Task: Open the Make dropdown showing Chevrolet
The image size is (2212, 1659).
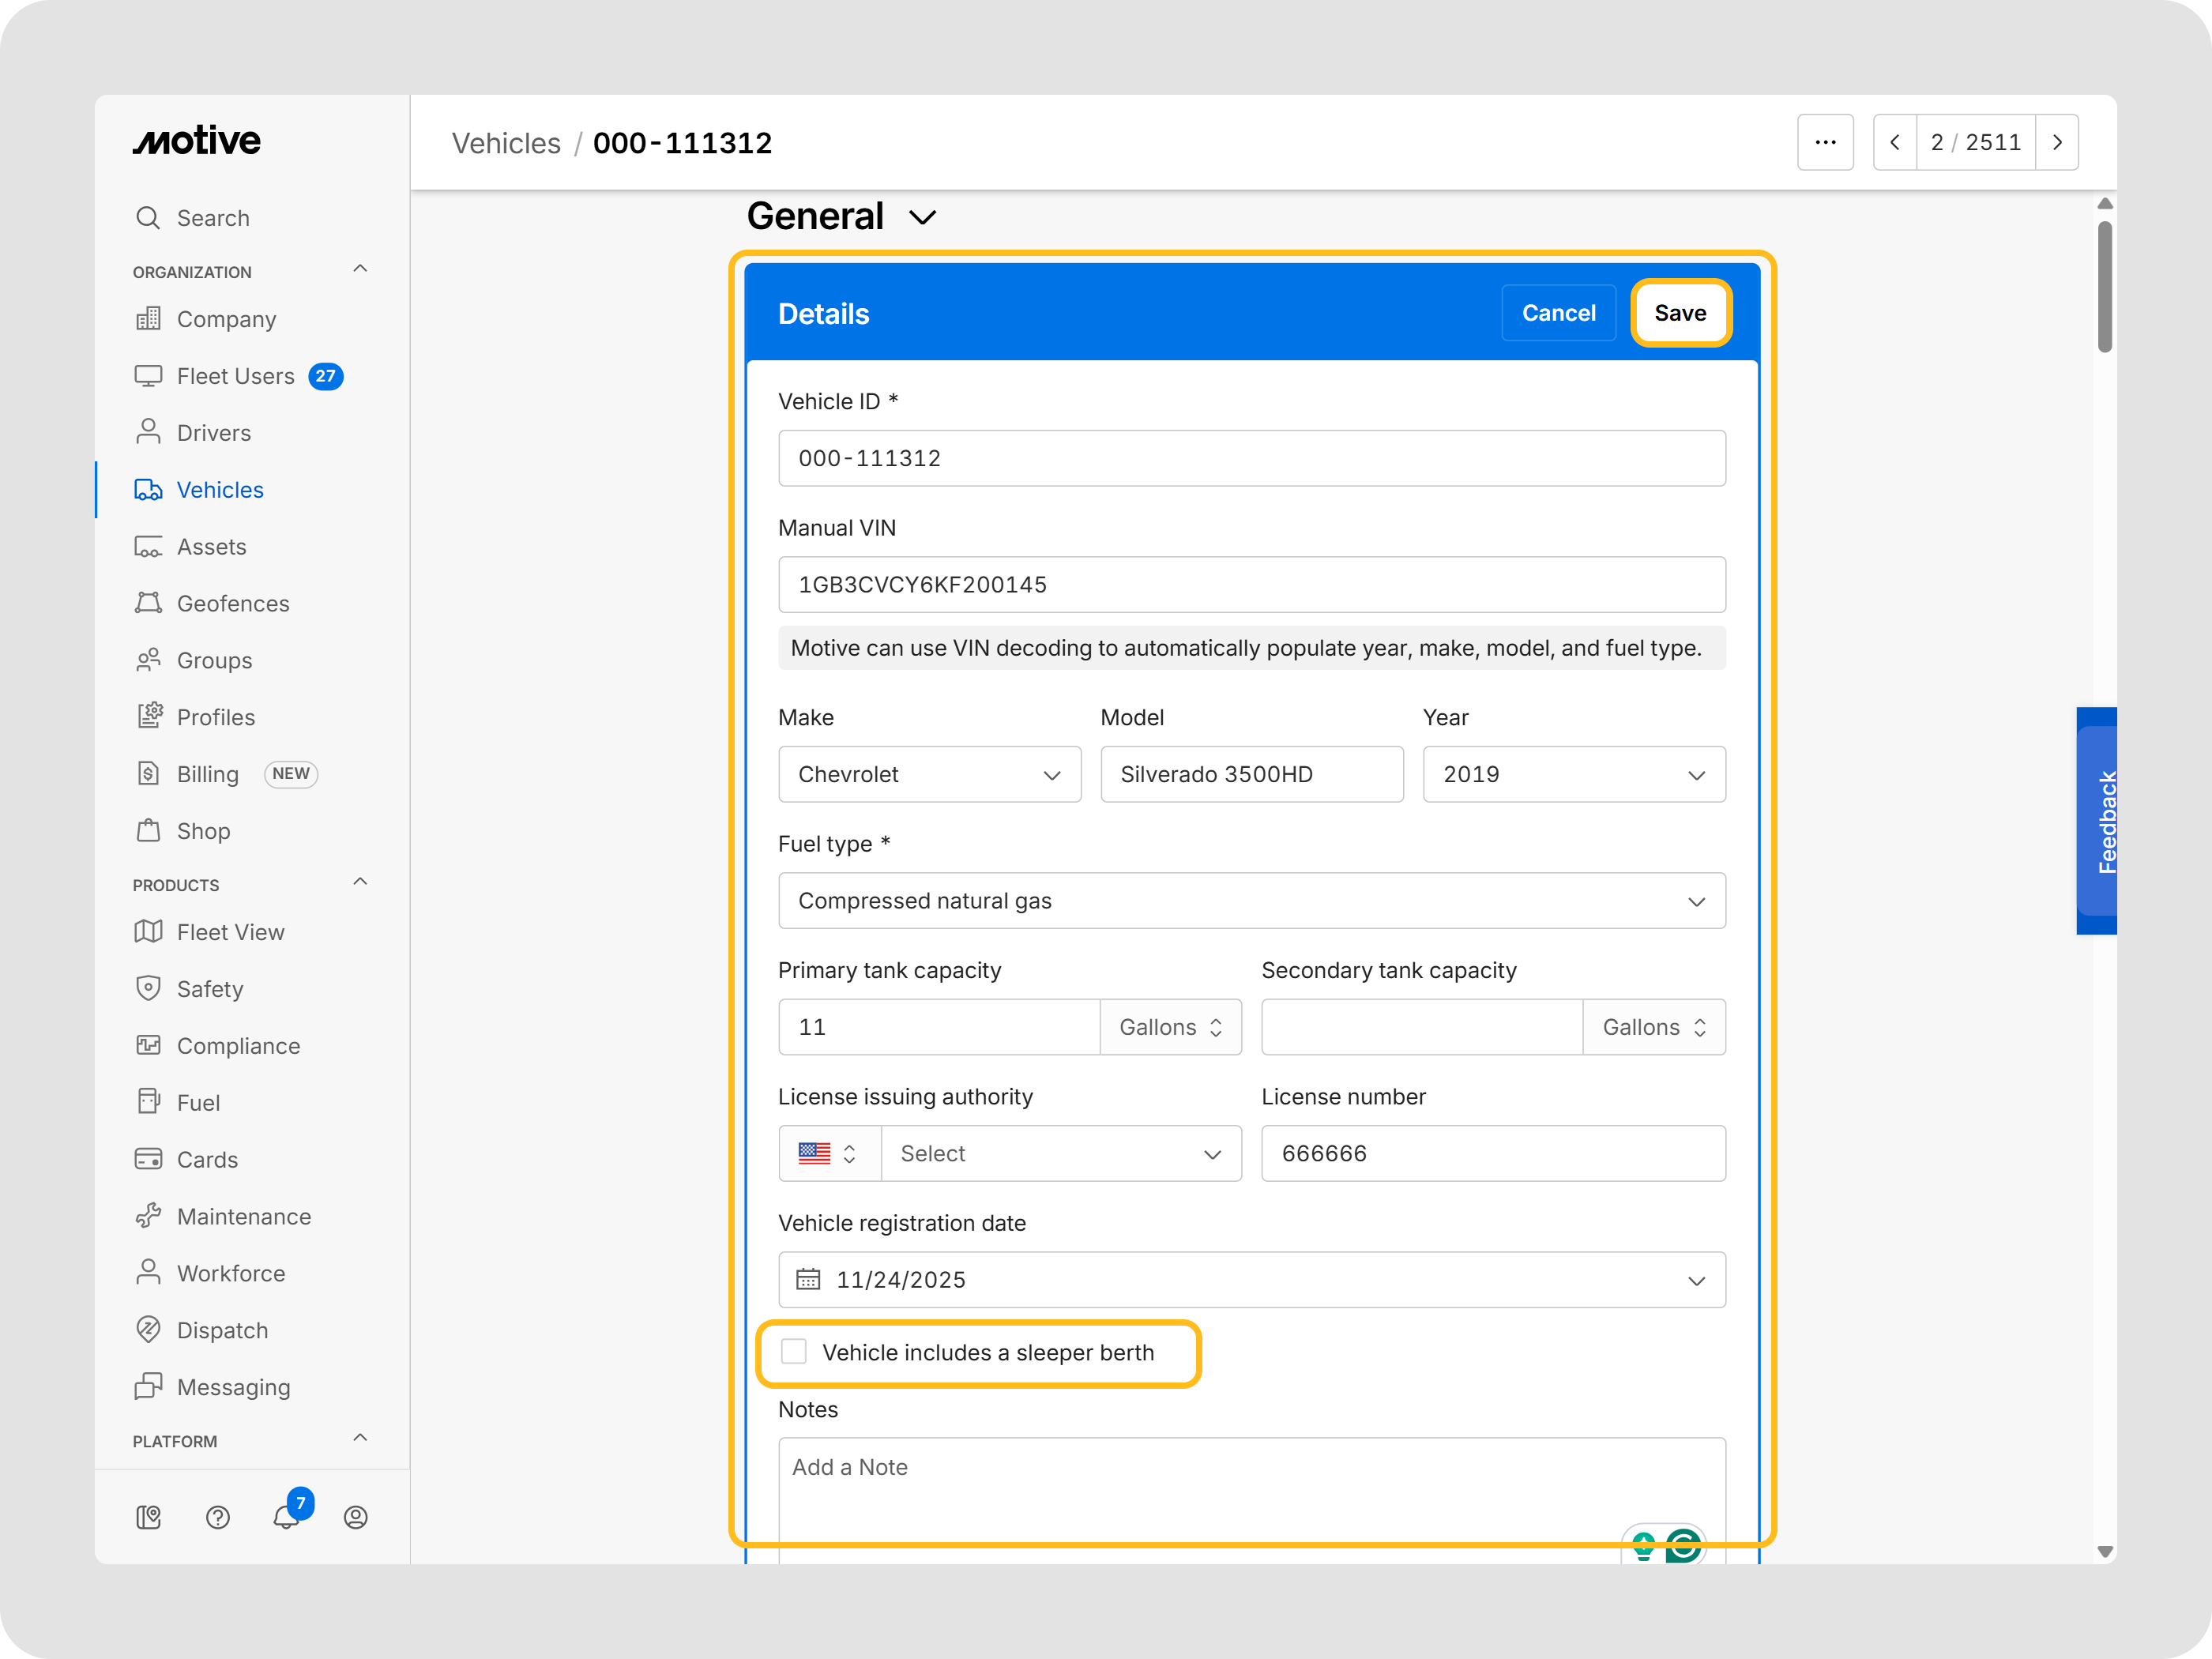Action: tap(929, 774)
